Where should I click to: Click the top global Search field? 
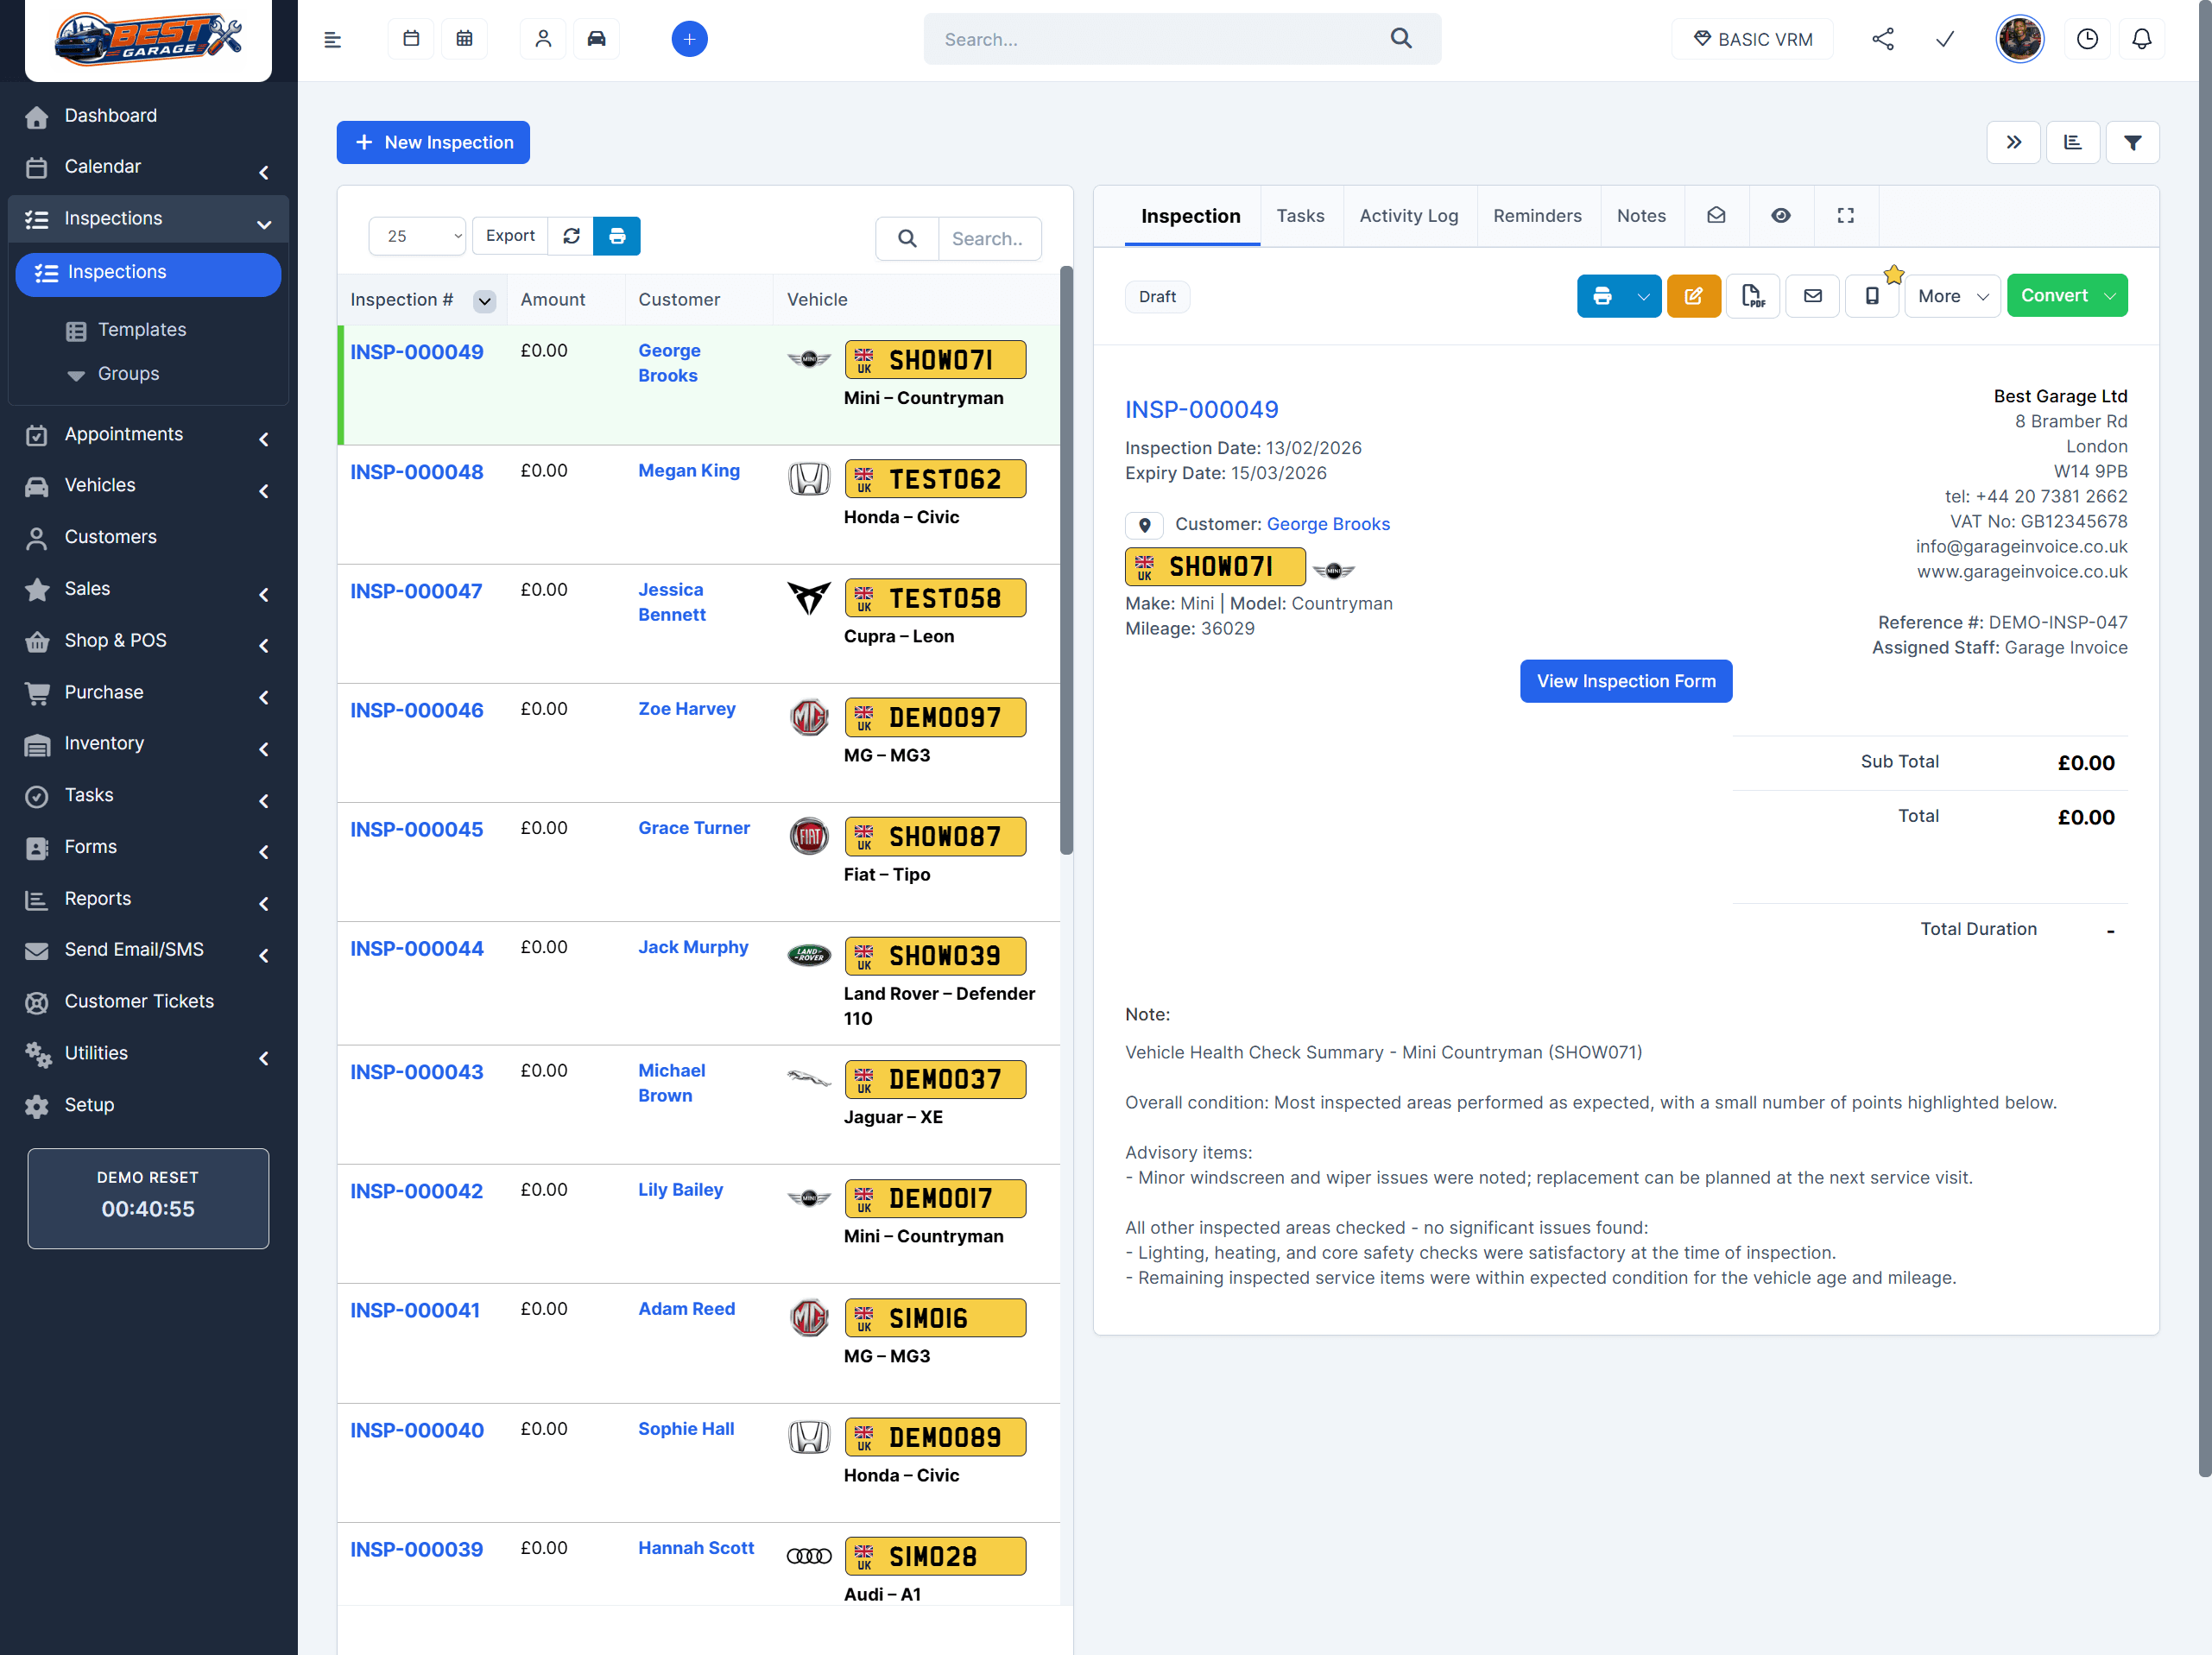(x=1160, y=39)
